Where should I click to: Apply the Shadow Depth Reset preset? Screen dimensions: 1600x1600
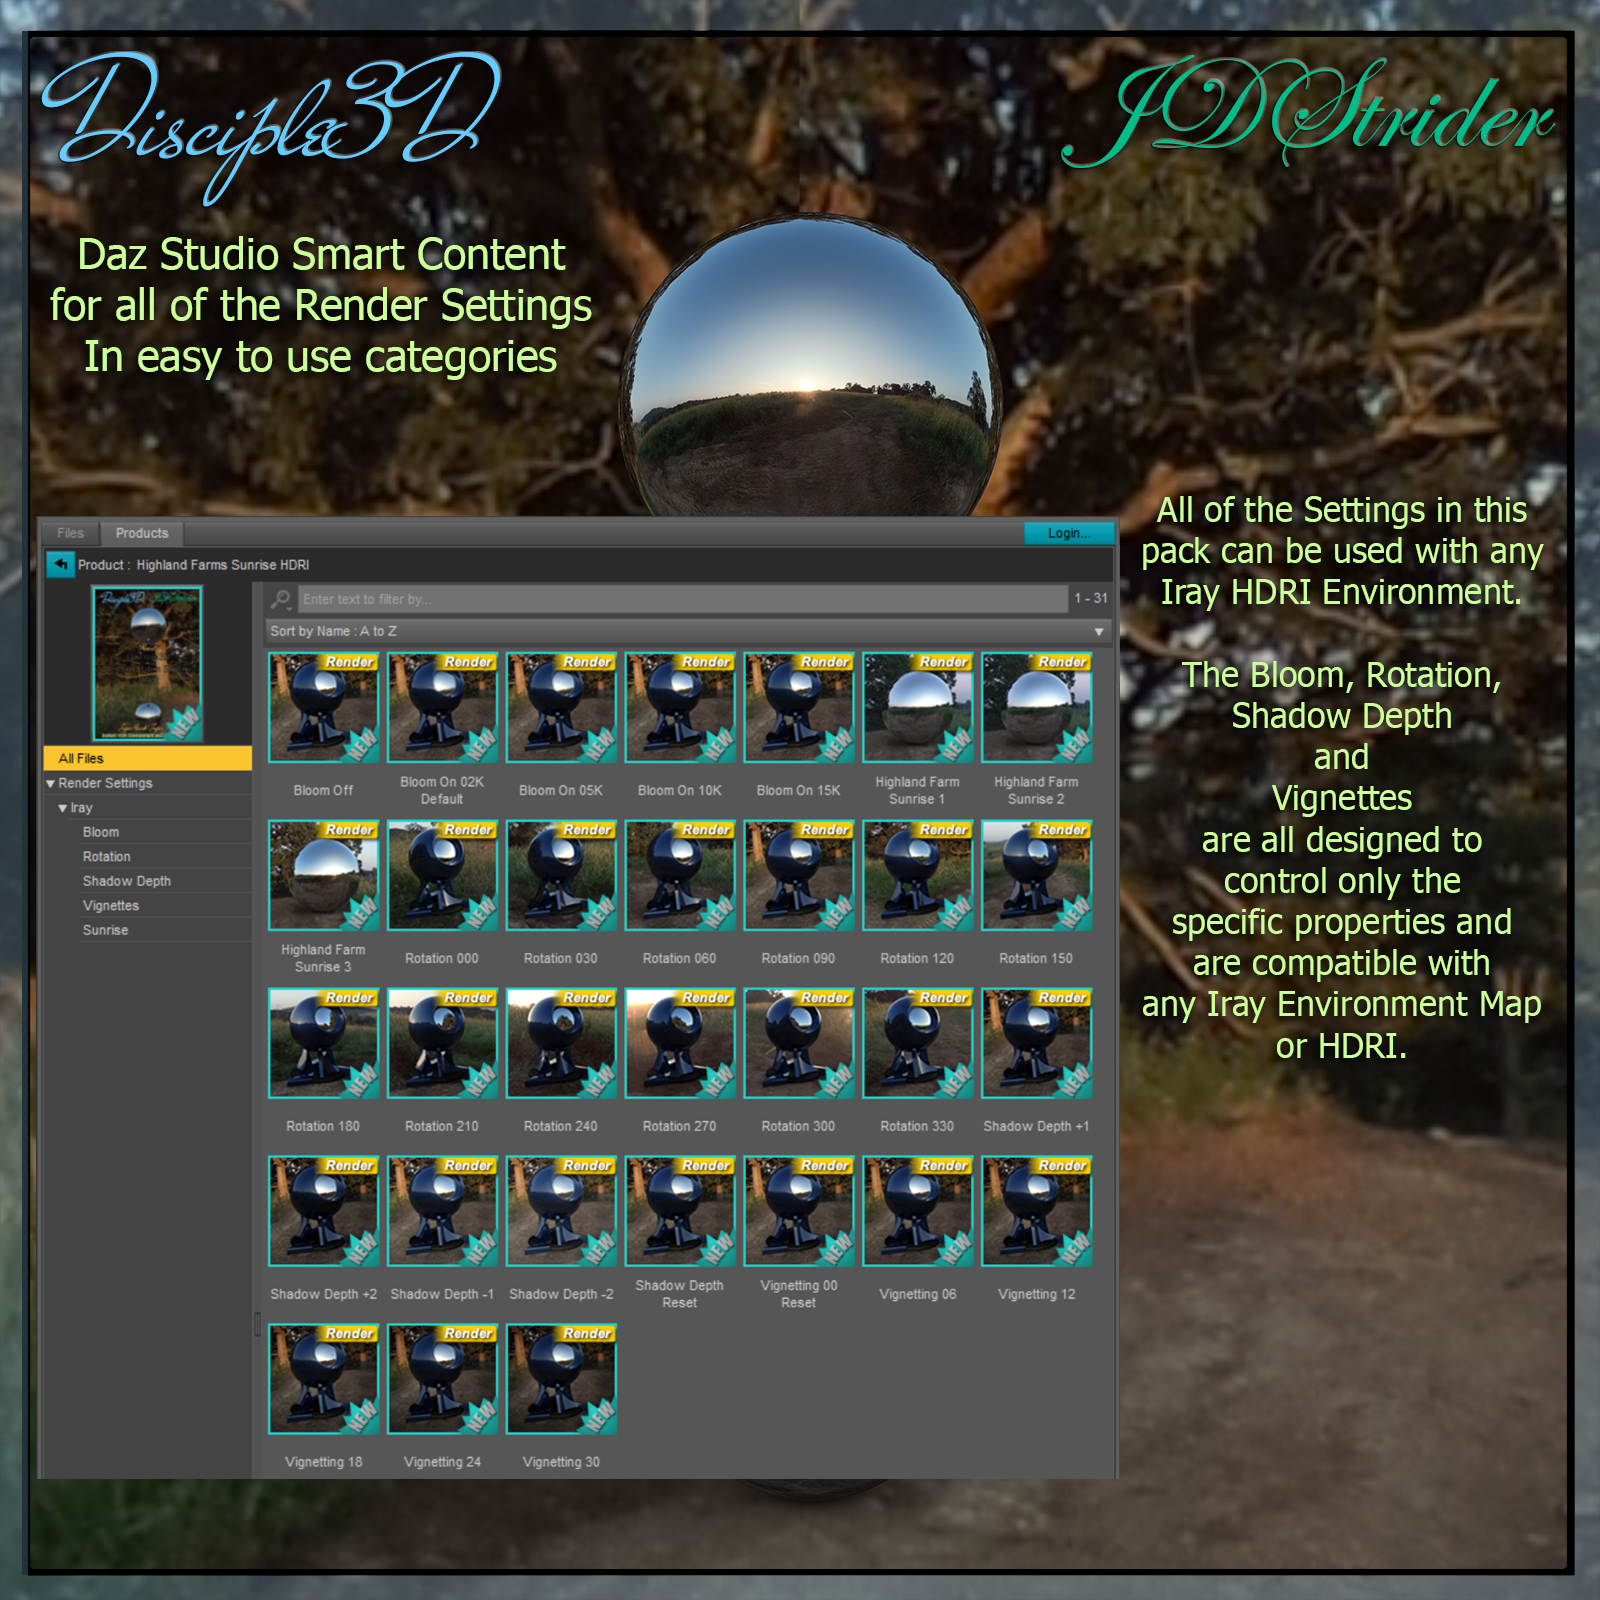(680, 1212)
